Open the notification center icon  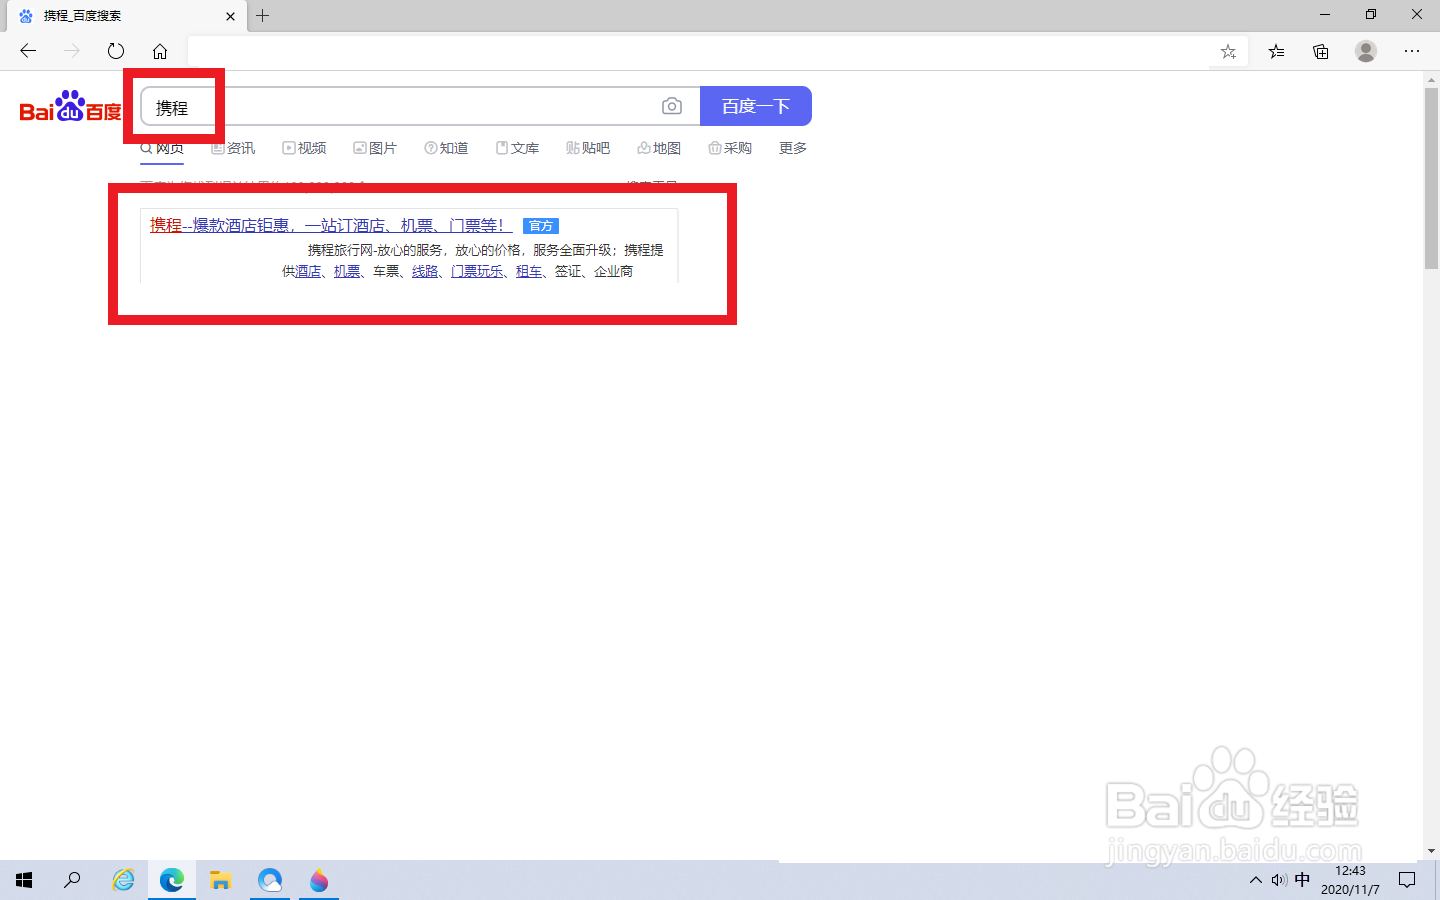tap(1407, 880)
